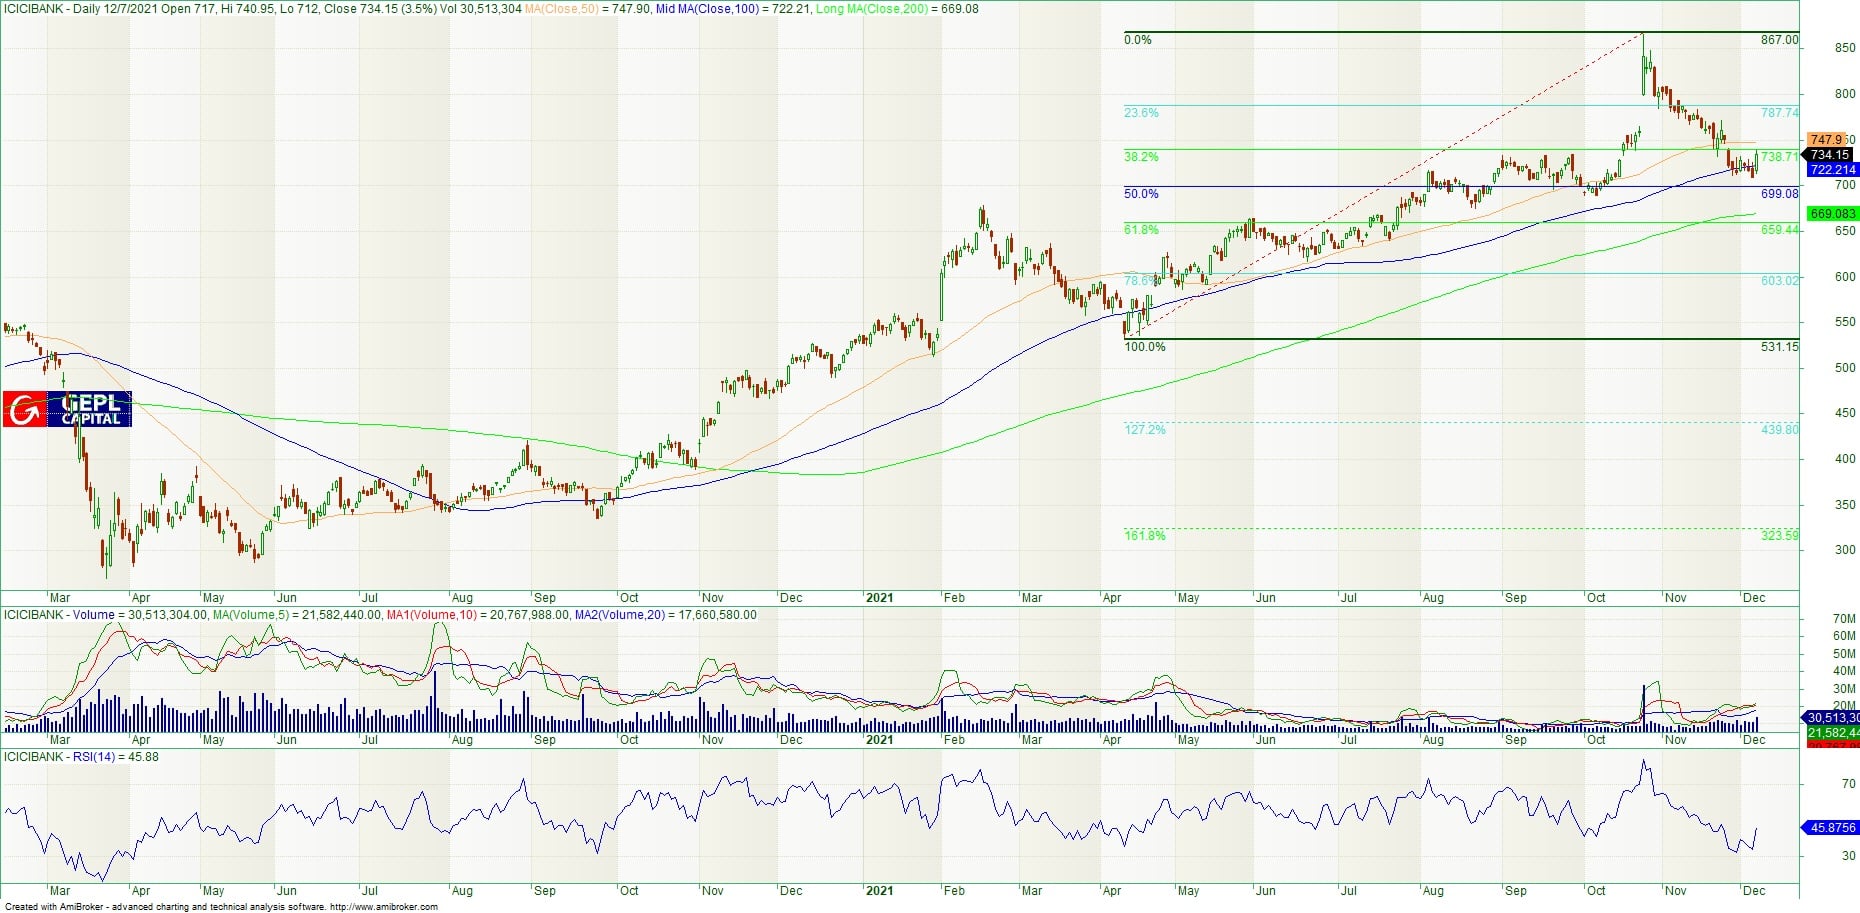Viewport: 1860px width, 913px height.
Task: Click the 70 level on the RSI axis
Action: 1849,784
